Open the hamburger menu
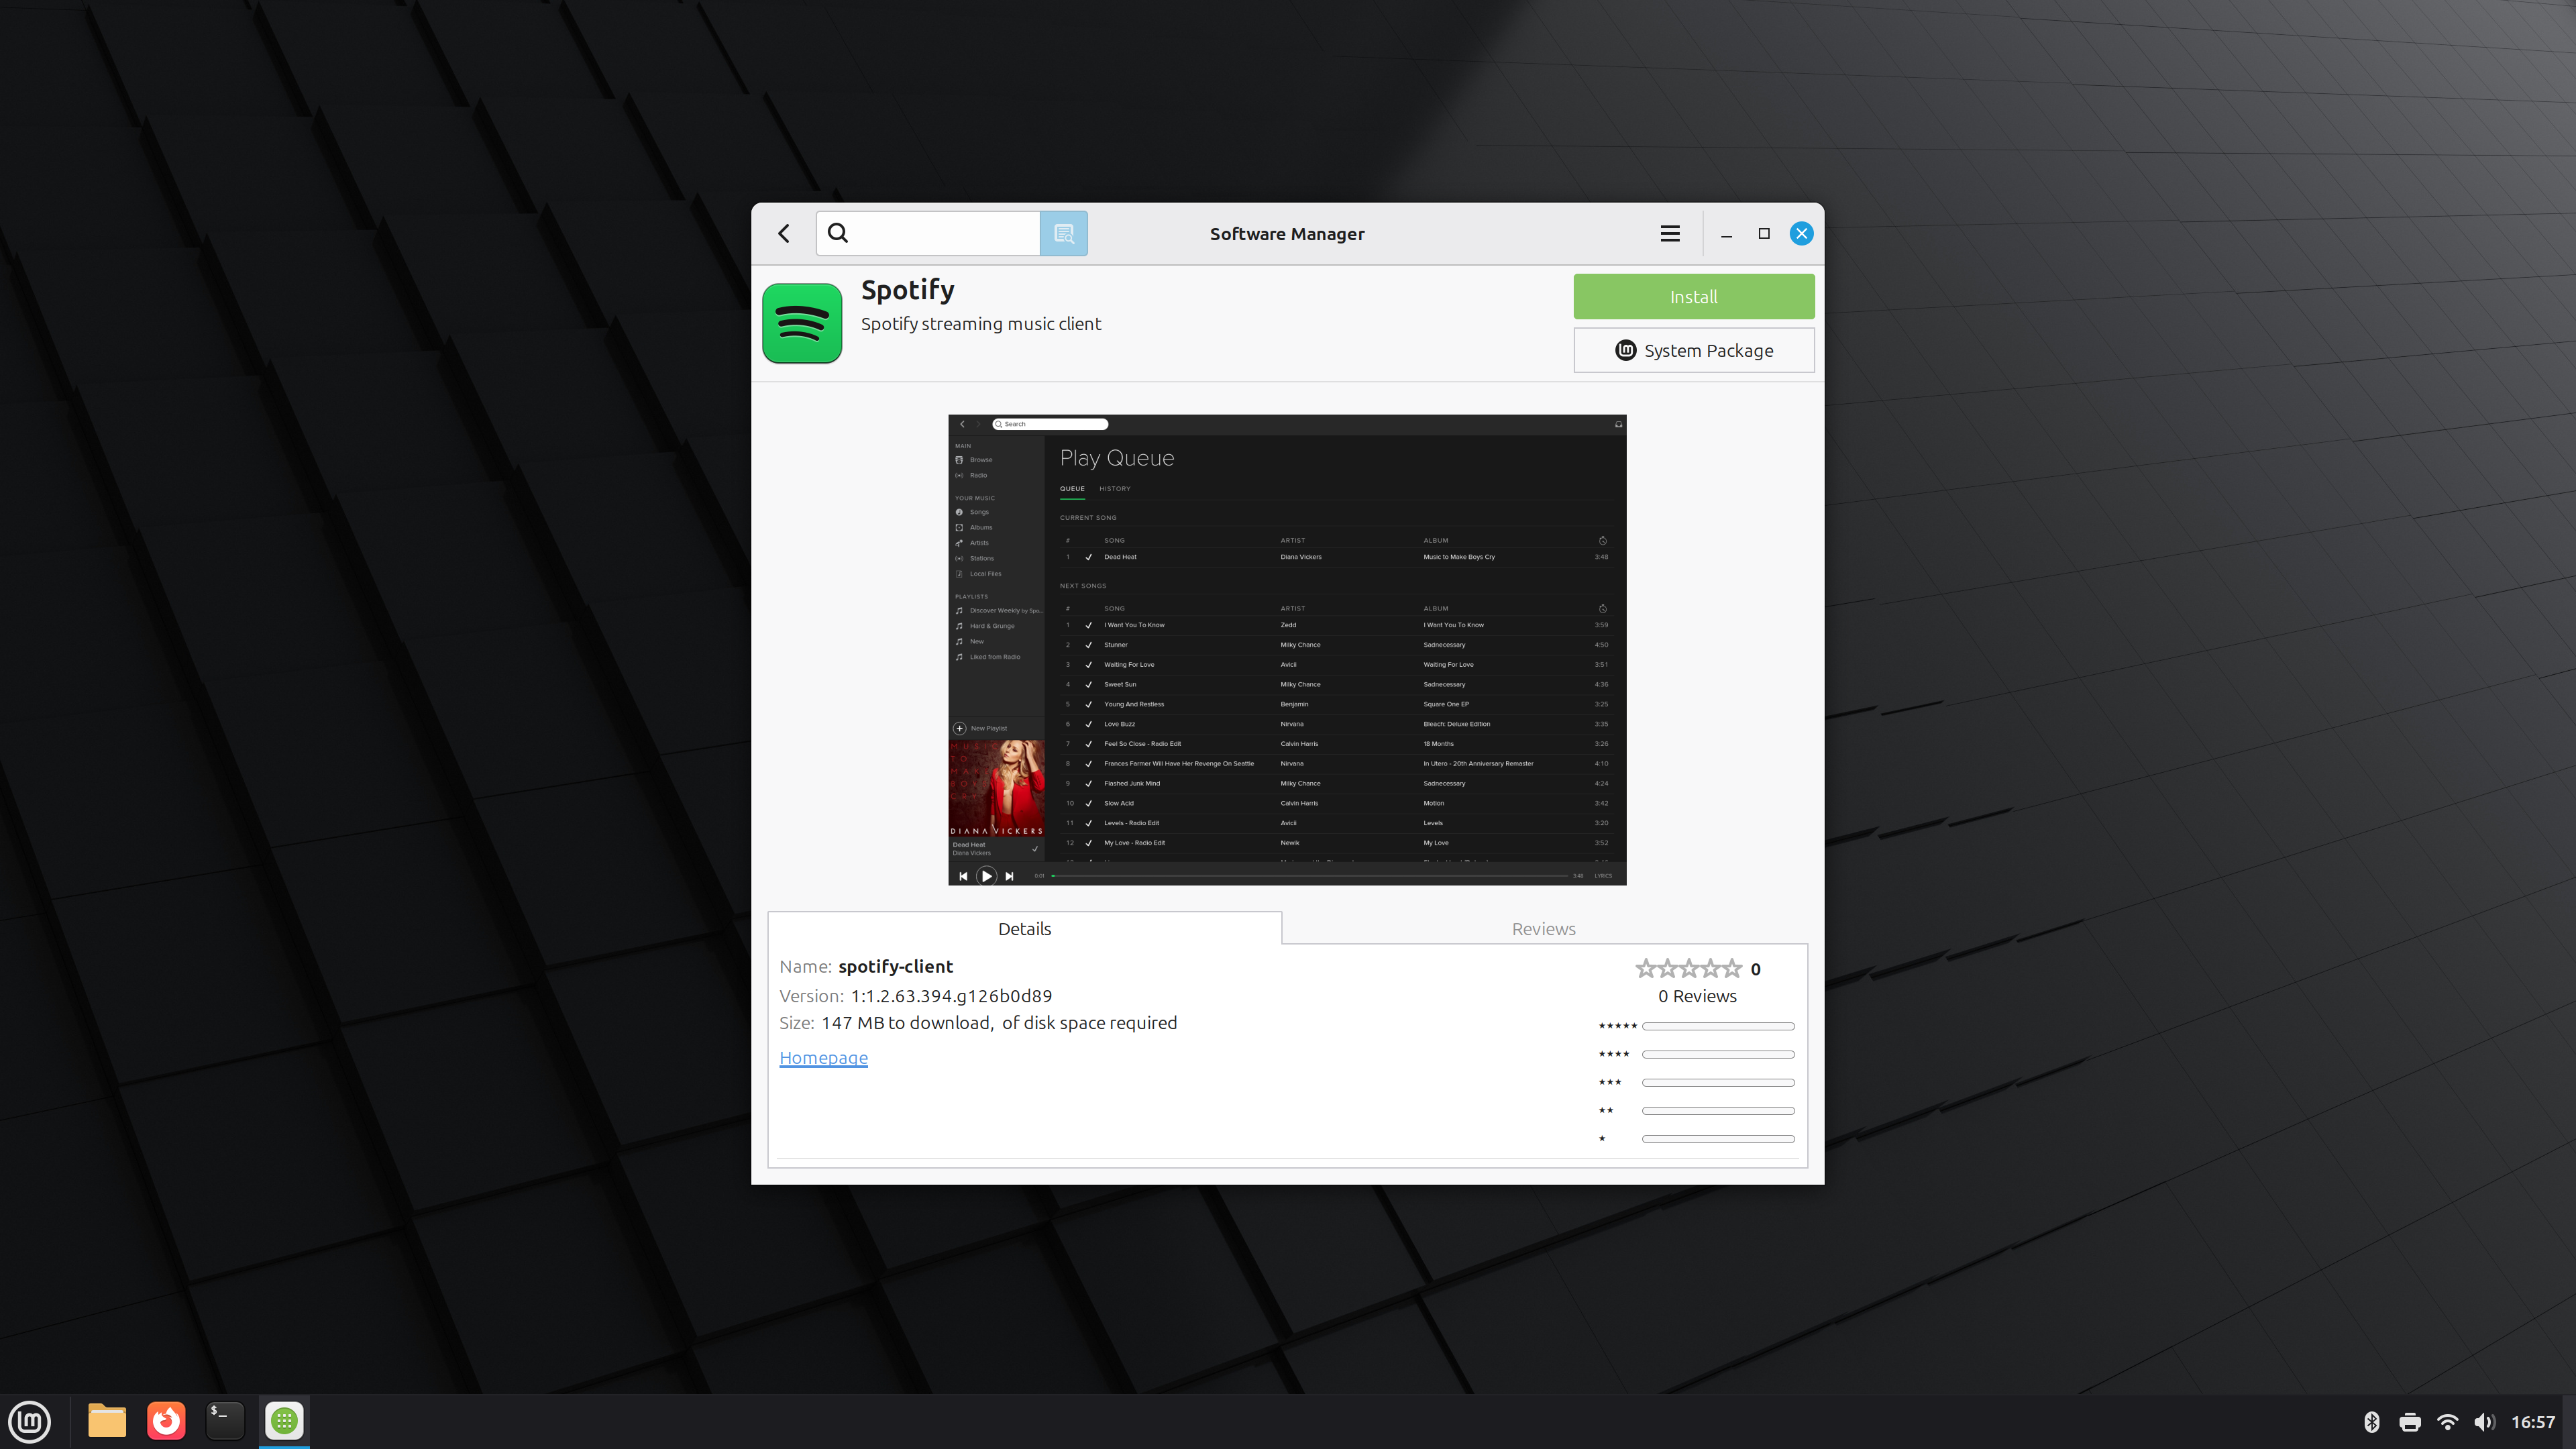 click(x=1670, y=233)
